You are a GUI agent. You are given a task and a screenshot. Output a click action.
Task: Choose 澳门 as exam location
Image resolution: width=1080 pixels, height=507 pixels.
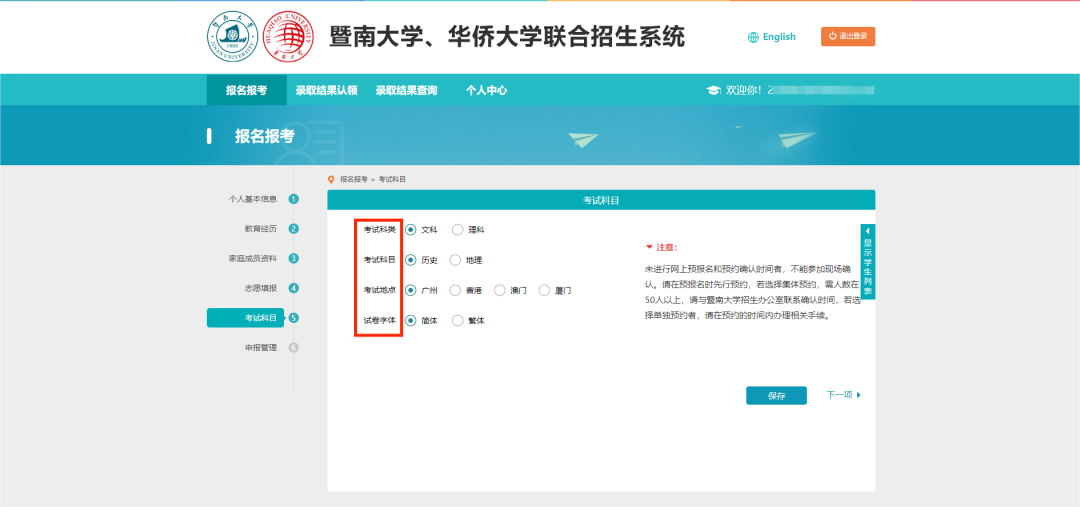pos(500,291)
